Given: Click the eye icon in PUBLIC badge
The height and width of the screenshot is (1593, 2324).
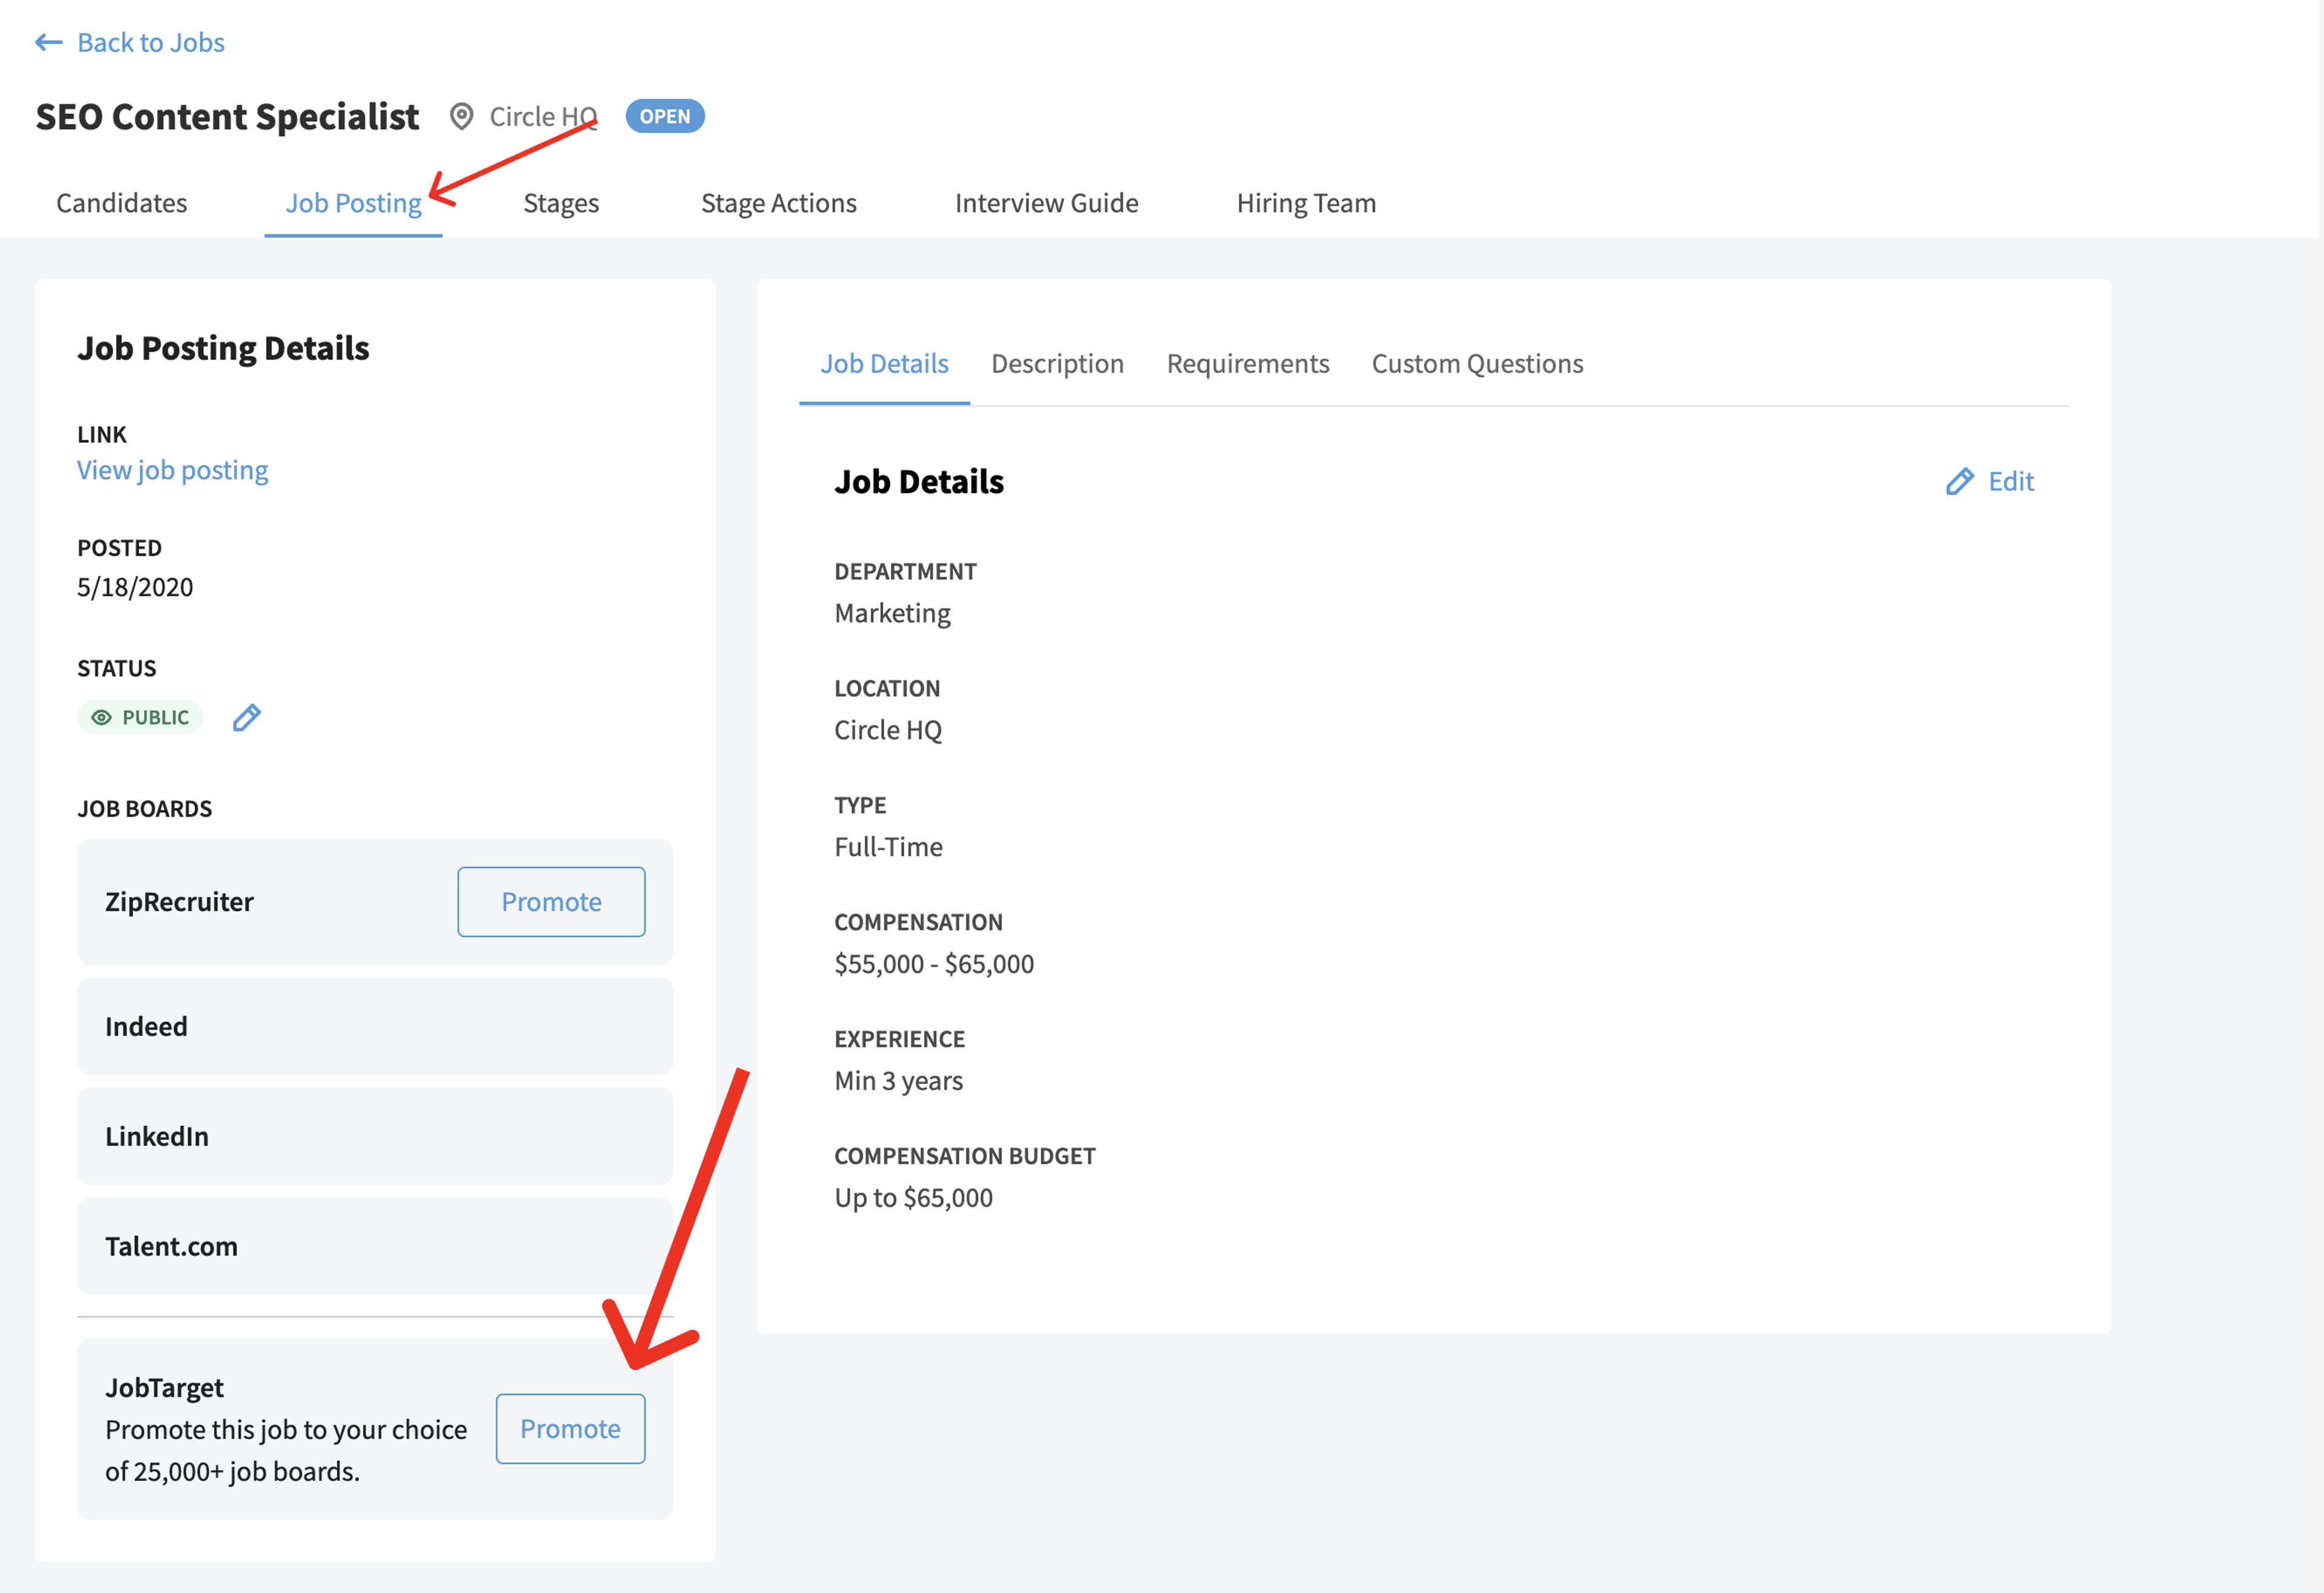Looking at the screenshot, I should pos(101,718).
